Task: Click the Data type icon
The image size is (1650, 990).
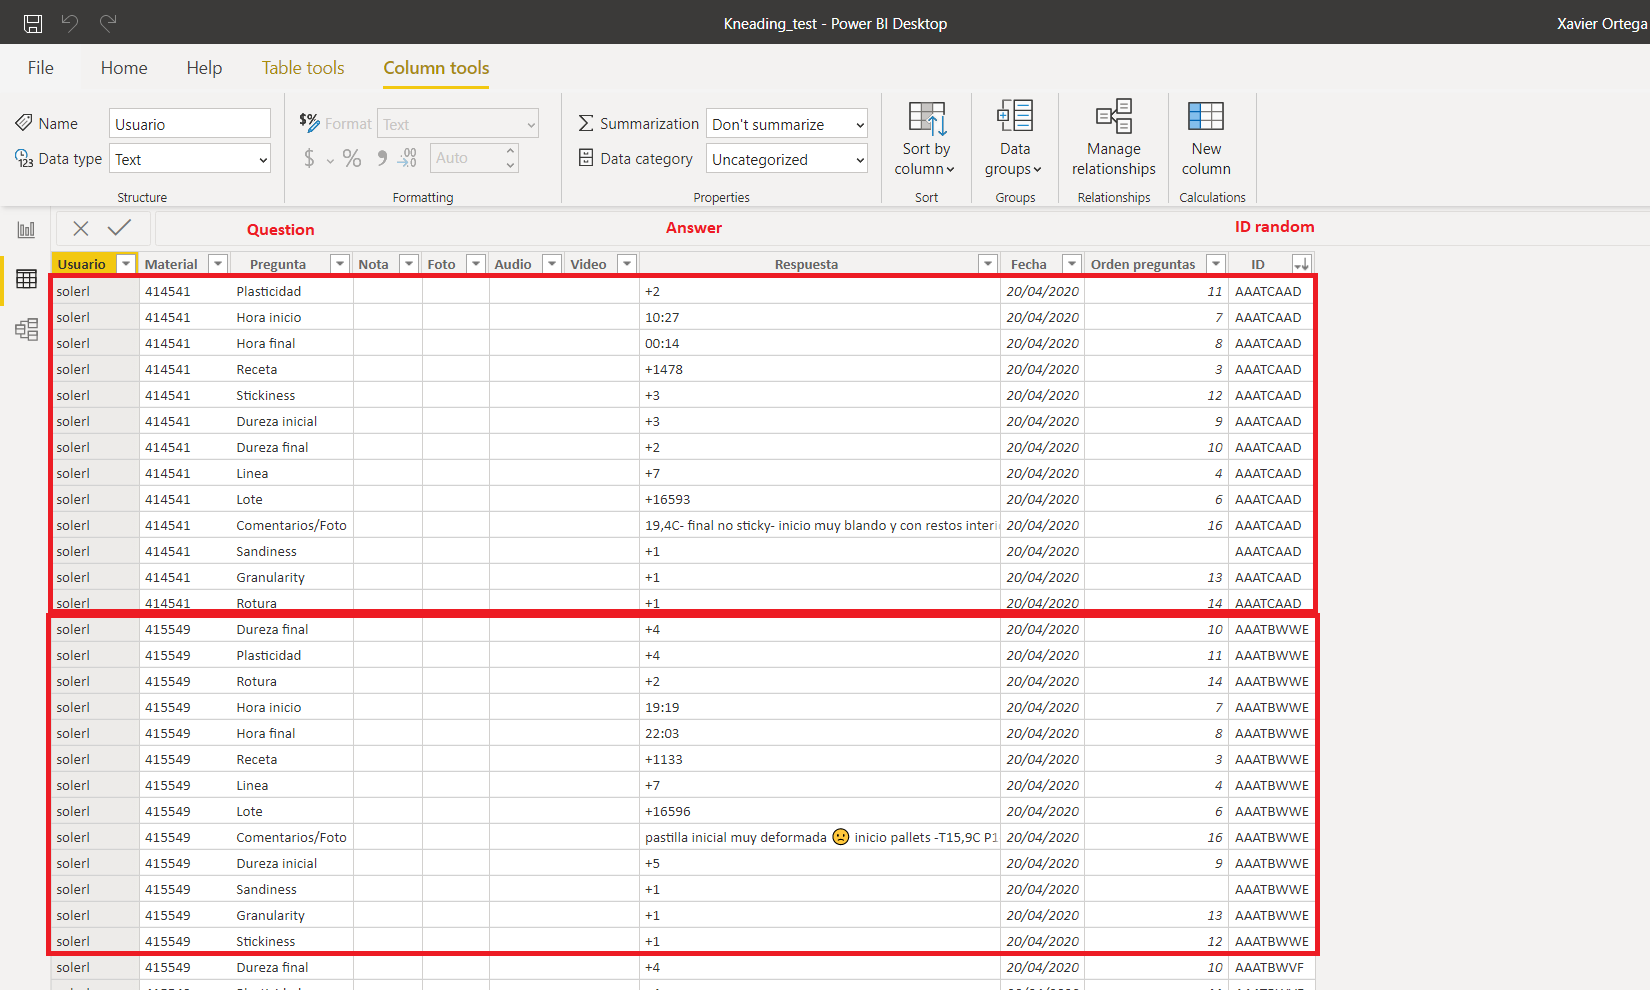Action: (24, 158)
